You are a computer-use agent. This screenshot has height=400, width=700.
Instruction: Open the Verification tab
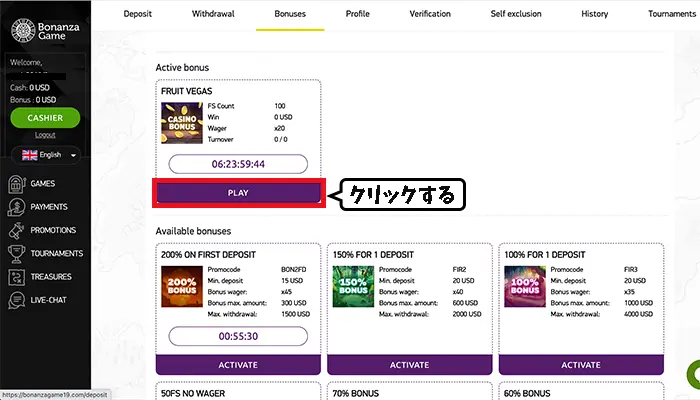[430, 14]
